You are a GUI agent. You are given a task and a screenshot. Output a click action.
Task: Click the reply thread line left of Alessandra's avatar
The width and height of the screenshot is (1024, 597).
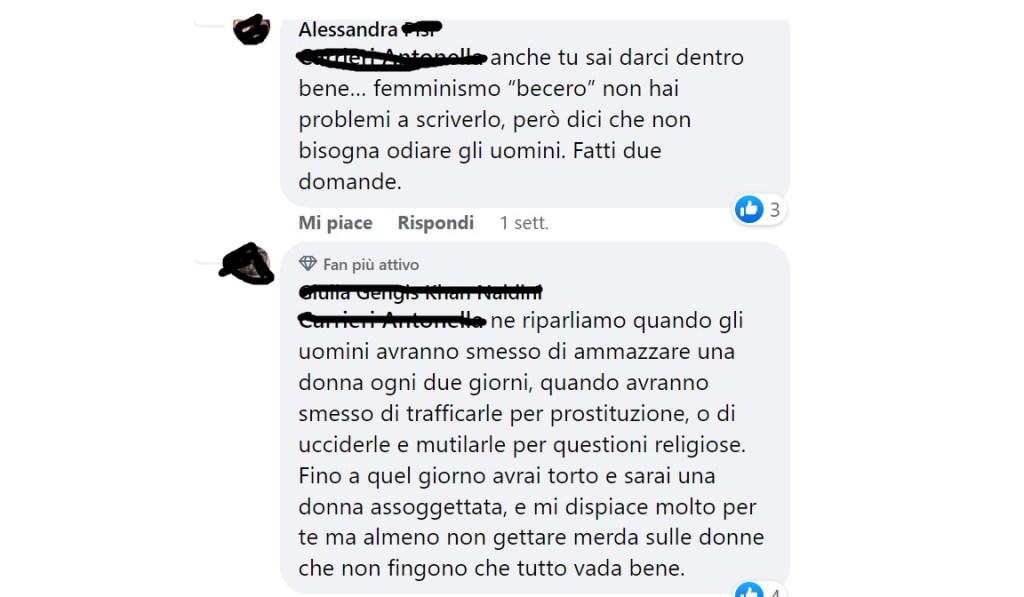click(209, 25)
